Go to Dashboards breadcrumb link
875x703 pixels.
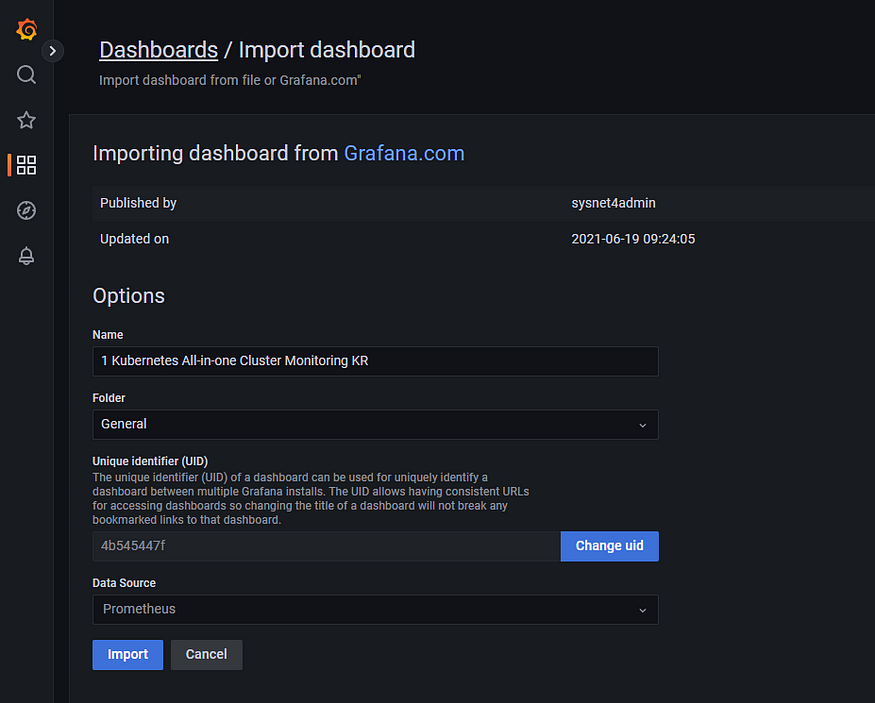(x=158, y=50)
